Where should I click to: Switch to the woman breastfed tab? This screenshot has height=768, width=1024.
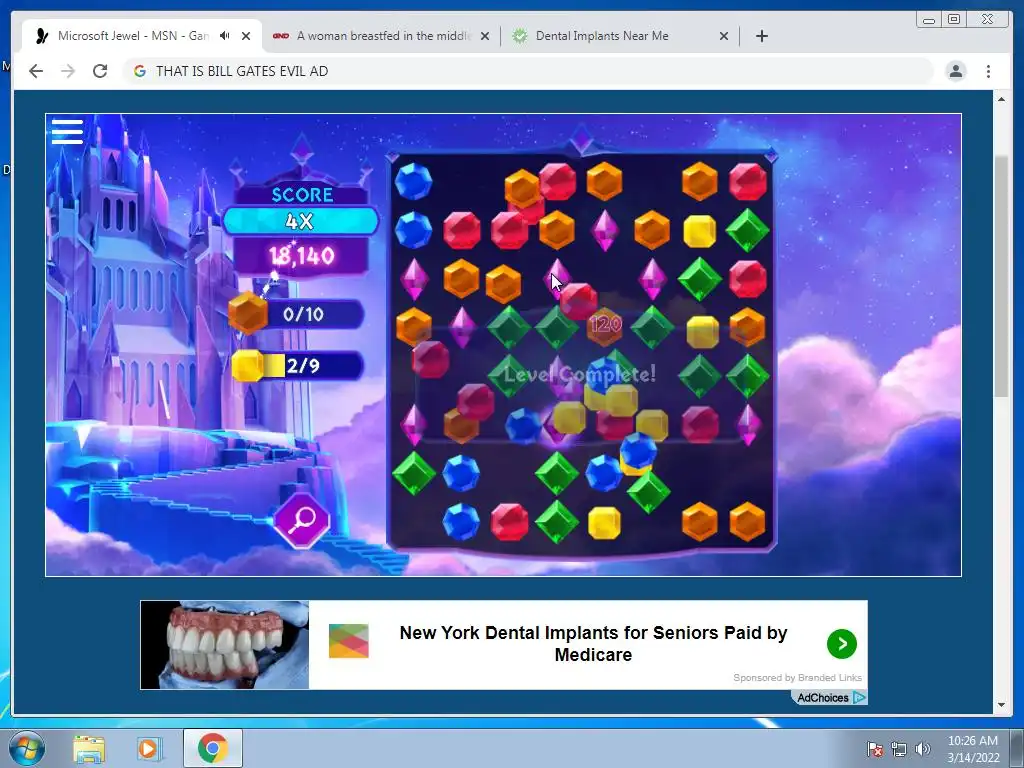click(382, 36)
